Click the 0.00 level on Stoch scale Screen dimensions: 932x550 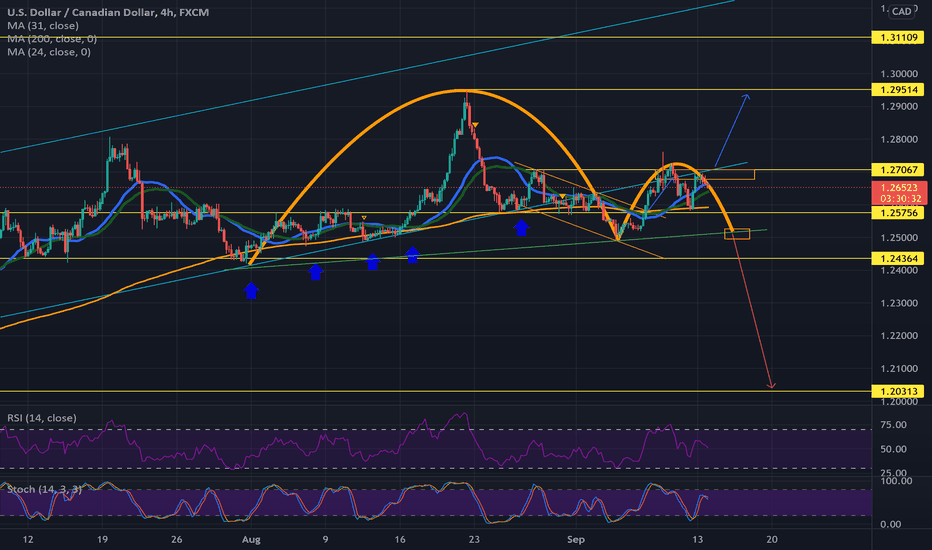tap(890, 524)
